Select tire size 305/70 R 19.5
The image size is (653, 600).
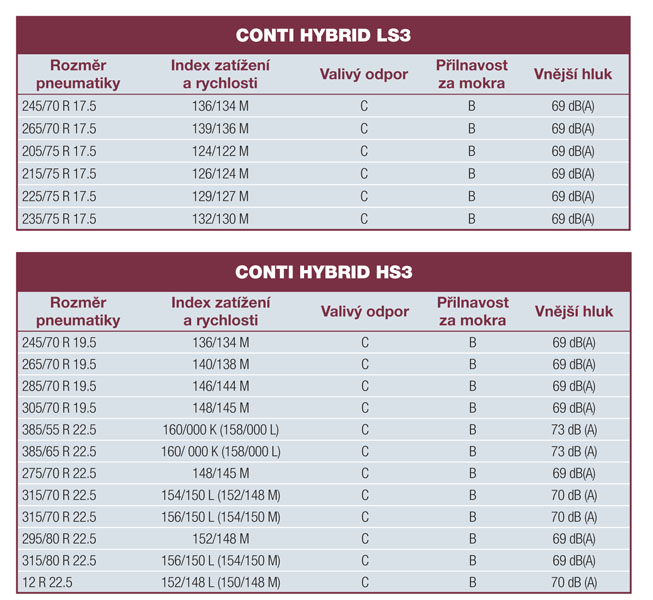click(x=59, y=408)
